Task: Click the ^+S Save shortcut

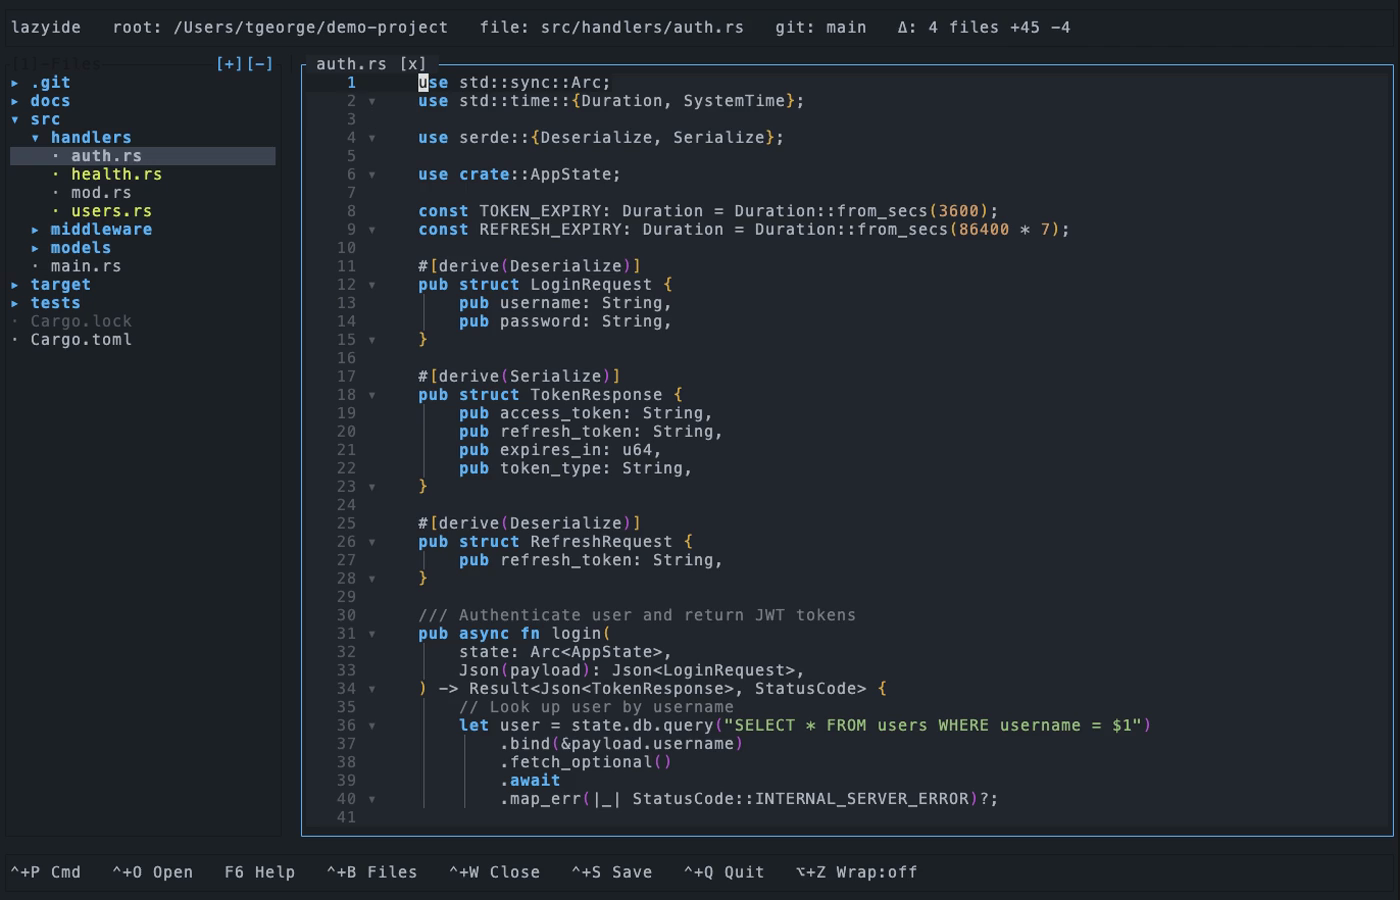Action: (x=611, y=872)
